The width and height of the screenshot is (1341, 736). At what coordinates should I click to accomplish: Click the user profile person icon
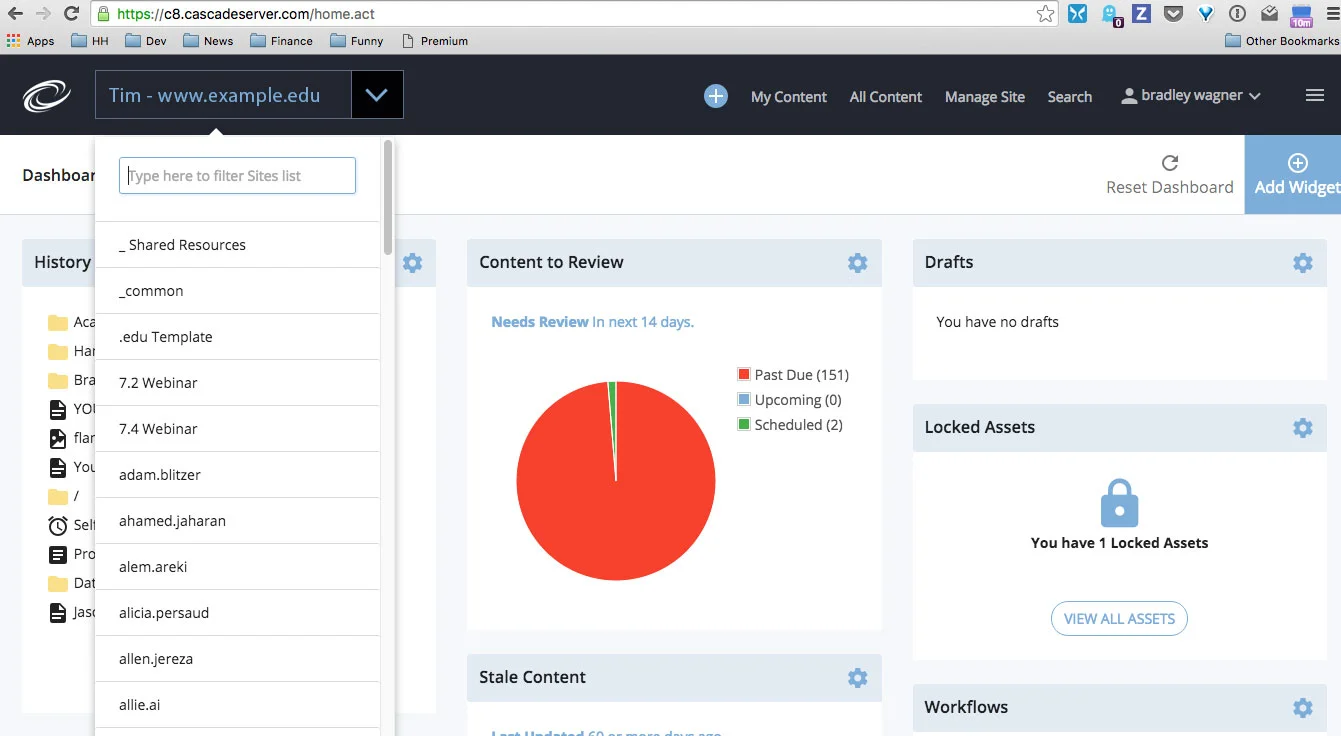pyautogui.click(x=1129, y=96)
